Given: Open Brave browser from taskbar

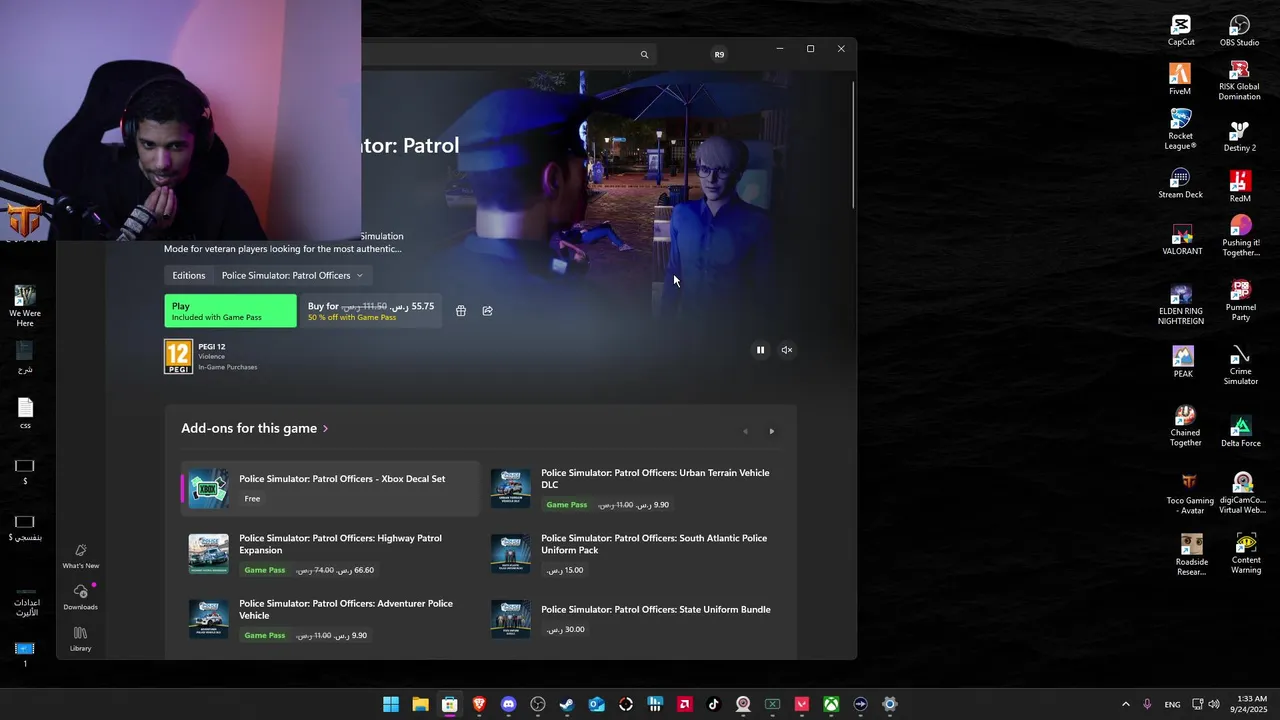Looking at the screenshot, I should tap(479, 704).
